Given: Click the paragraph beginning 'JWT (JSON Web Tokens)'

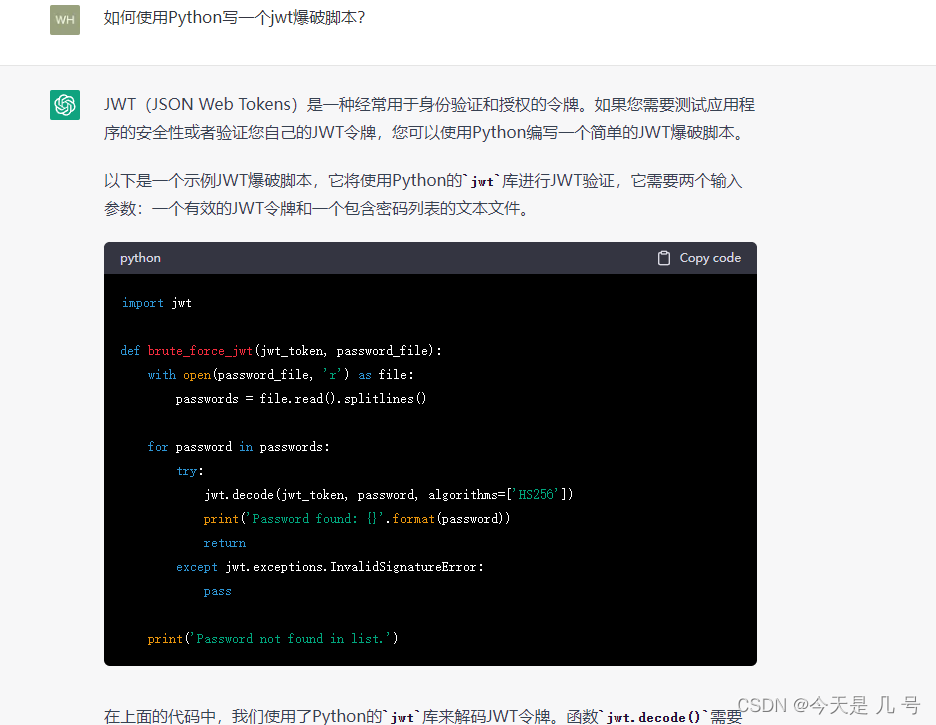Looking at the screenshot, I should point(429,118).
